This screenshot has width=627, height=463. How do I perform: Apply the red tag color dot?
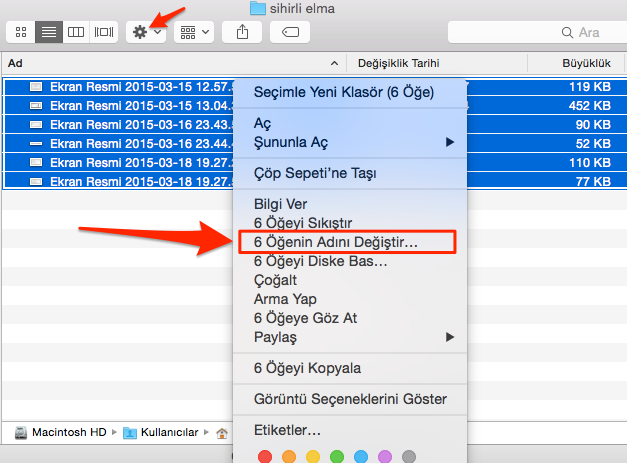coord(265,457)
